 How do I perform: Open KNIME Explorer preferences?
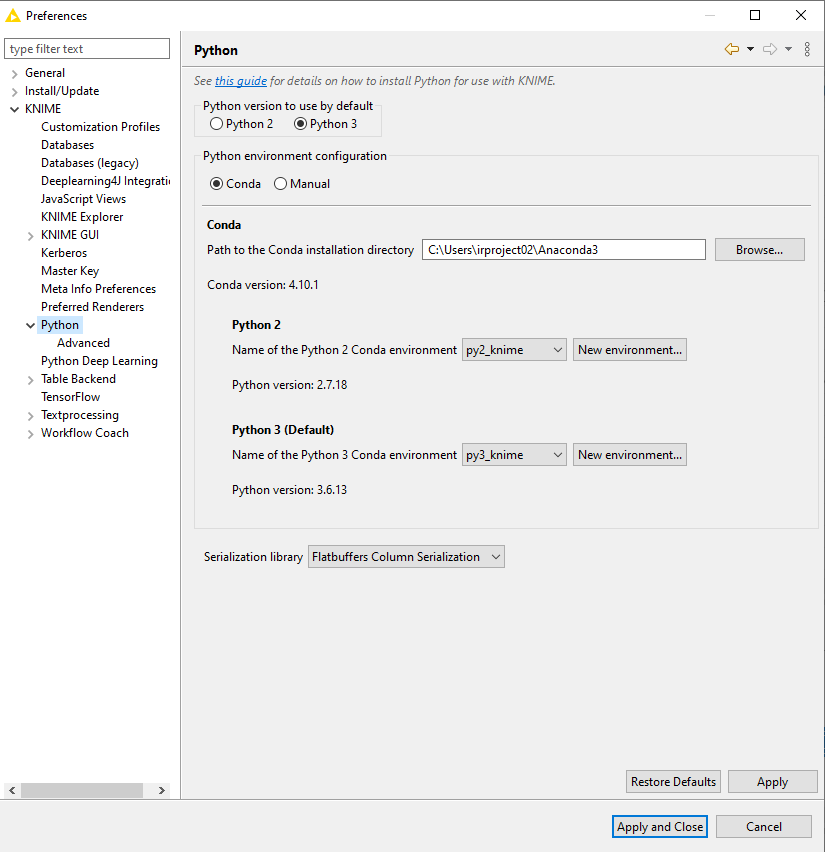point(82,216)
